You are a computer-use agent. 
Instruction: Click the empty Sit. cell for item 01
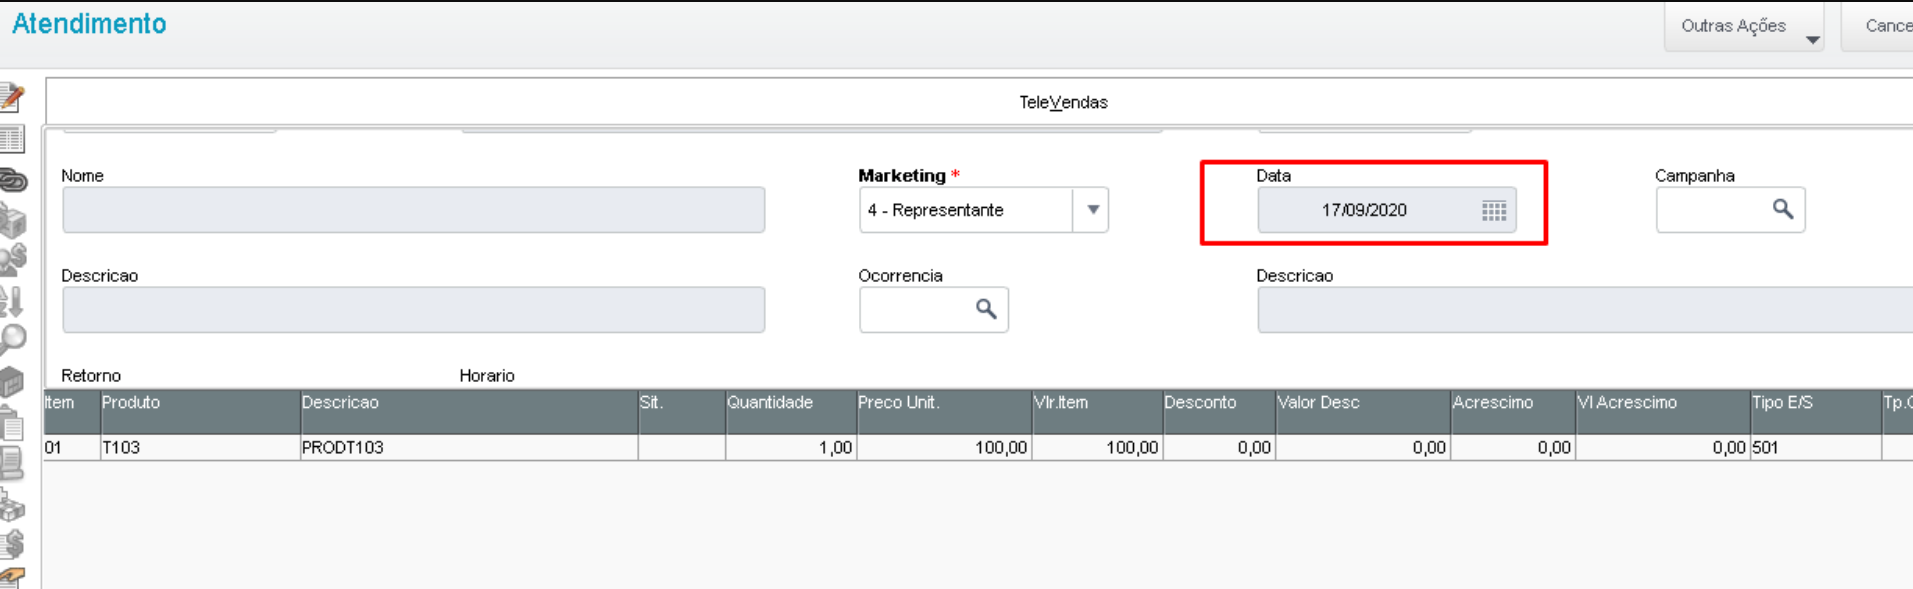point(681,447)
